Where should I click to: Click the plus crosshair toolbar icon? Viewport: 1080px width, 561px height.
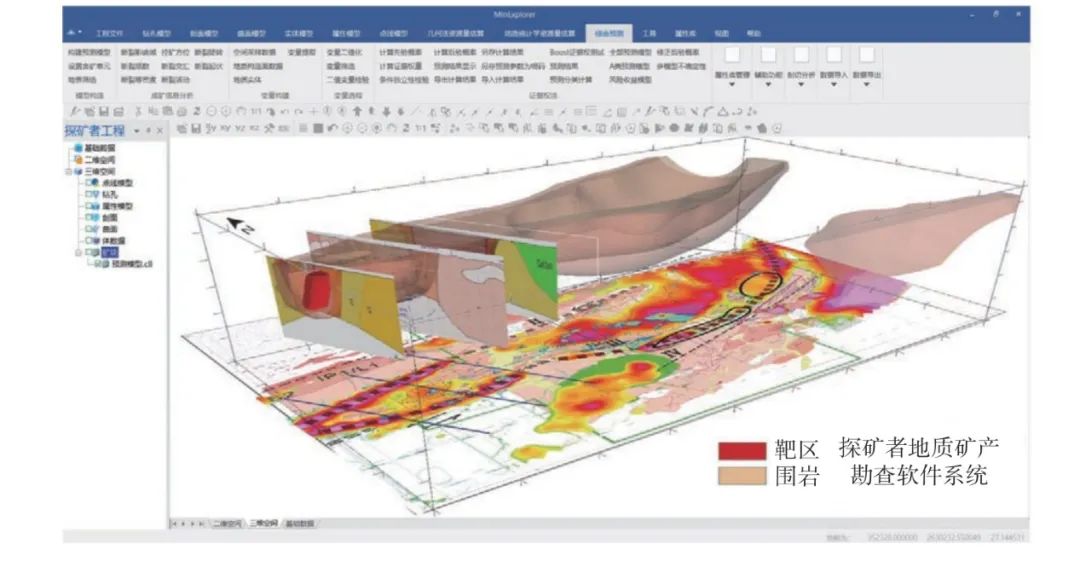(313, 111)
